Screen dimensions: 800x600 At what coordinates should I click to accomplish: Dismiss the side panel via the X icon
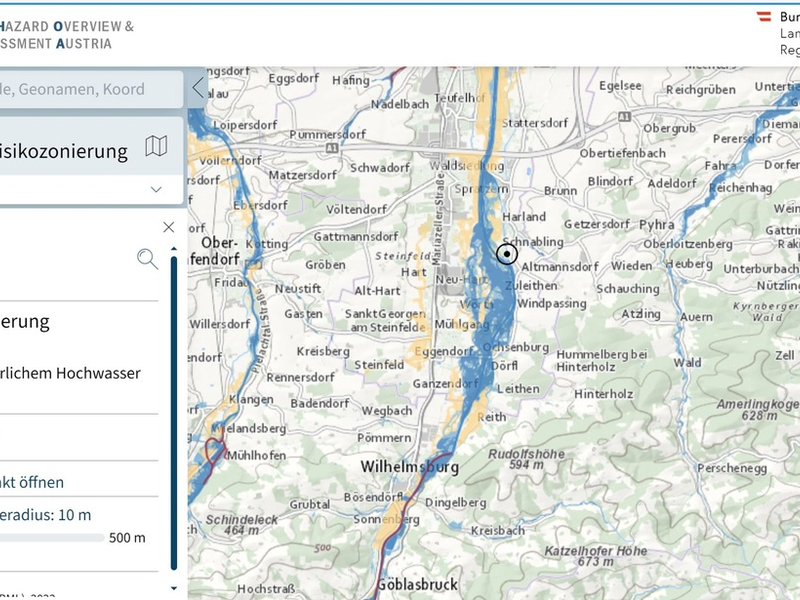168,227
